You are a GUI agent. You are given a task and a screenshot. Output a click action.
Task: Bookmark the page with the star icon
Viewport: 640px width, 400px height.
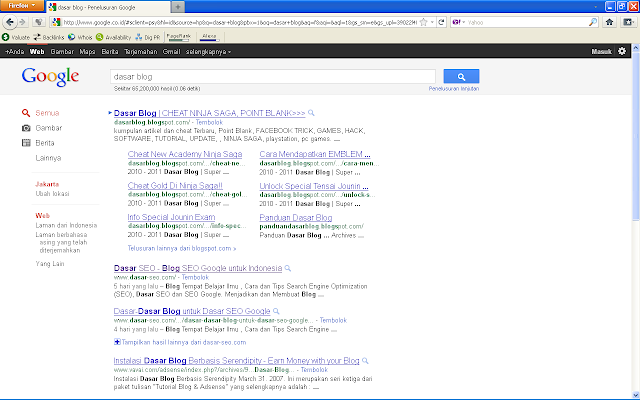(x=424, y=22)
